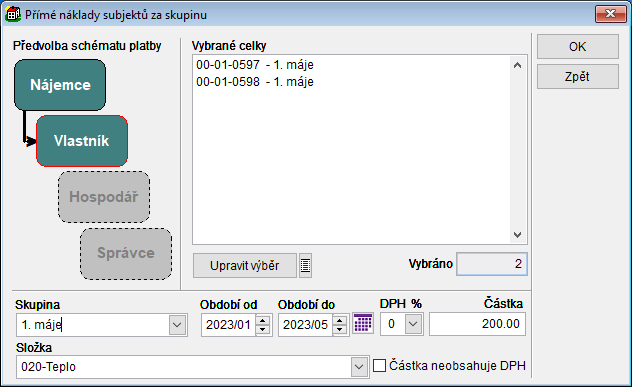632x387 pixels.
Task: Choose the dashed Hospodář scheme block
Action: click(104, 197)
